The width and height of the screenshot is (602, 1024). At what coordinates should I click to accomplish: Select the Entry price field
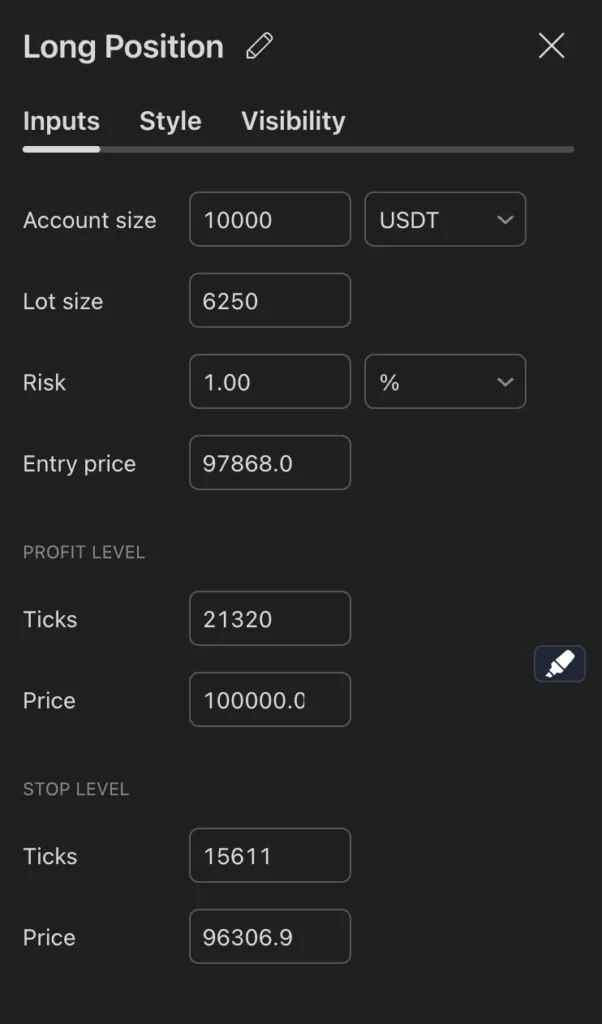270,463
